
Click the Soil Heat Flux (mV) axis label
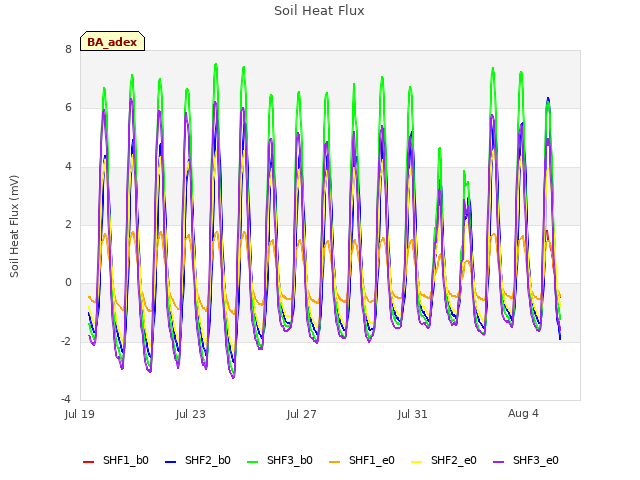[14, 227]
